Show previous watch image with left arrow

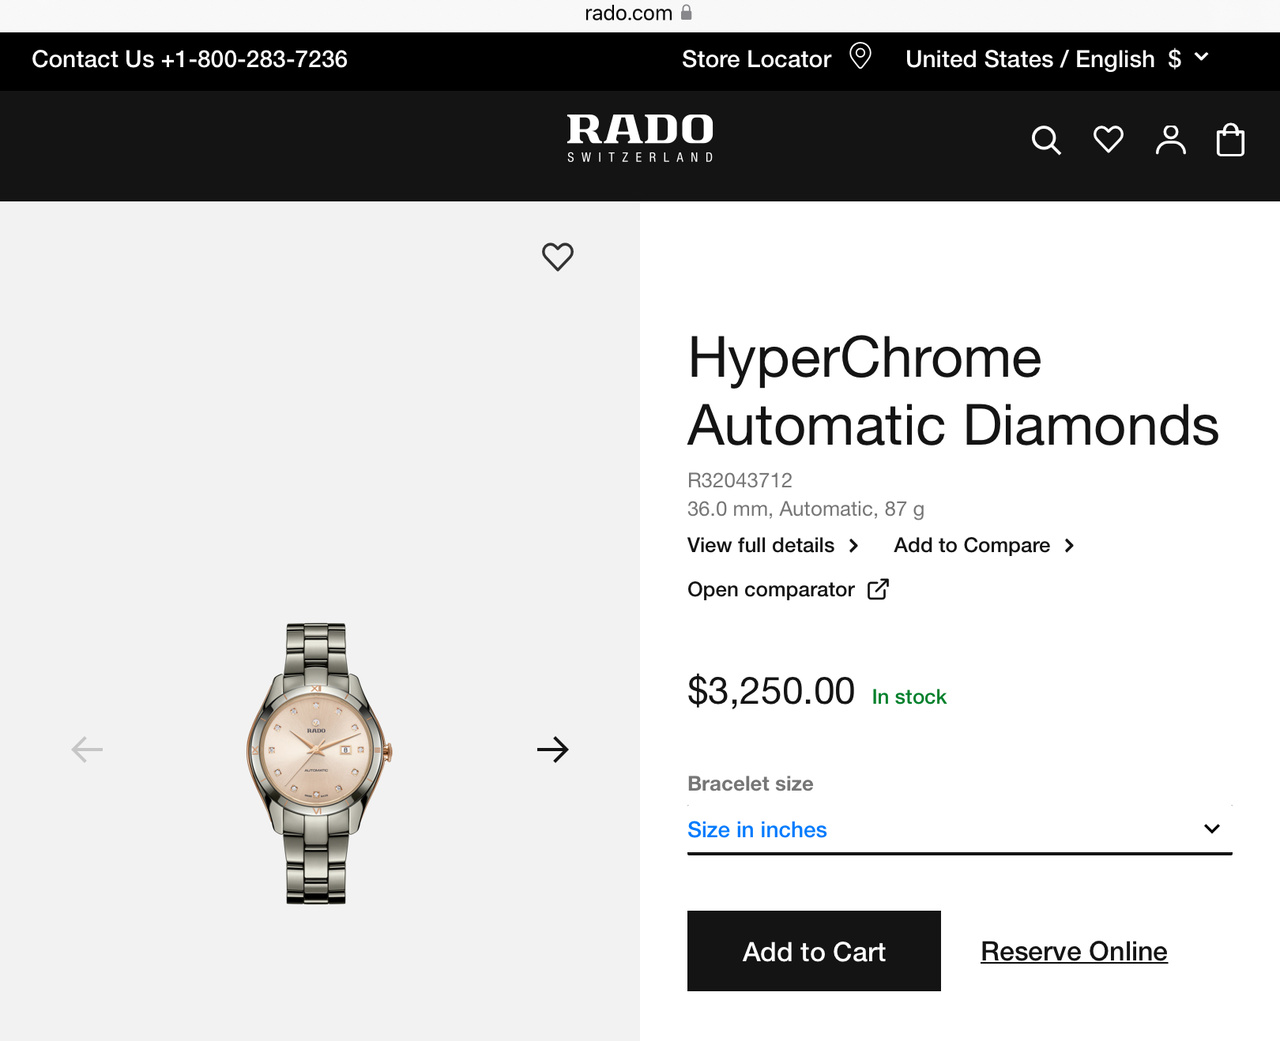(x=87, y=749)
